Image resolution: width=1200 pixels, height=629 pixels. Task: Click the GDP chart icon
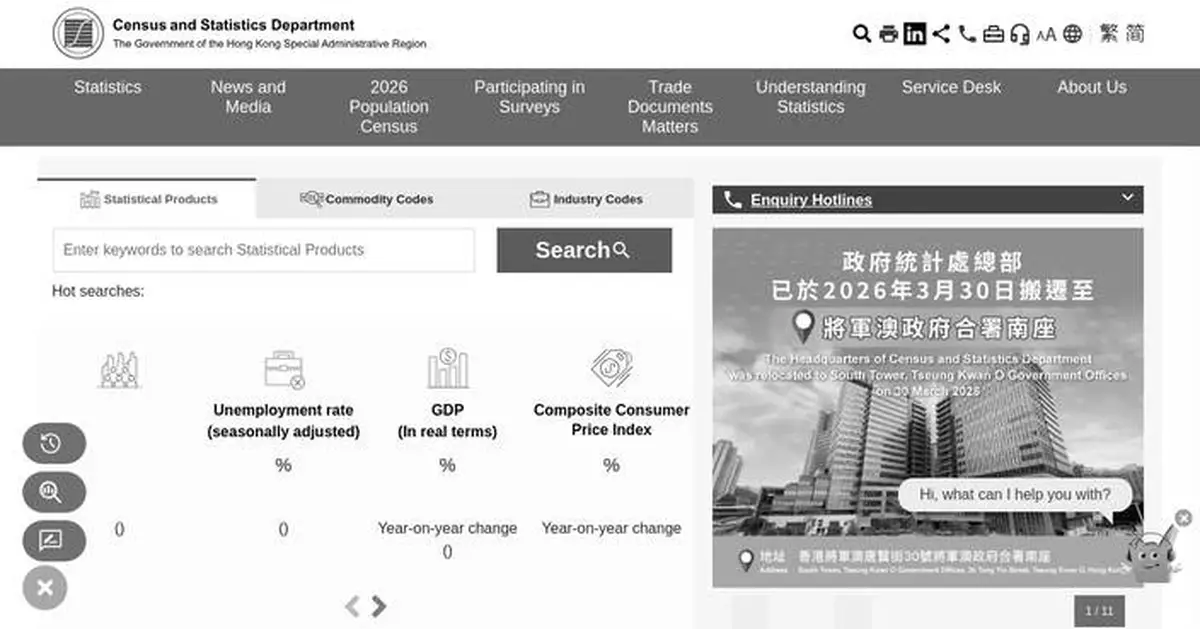click(447, 369)
